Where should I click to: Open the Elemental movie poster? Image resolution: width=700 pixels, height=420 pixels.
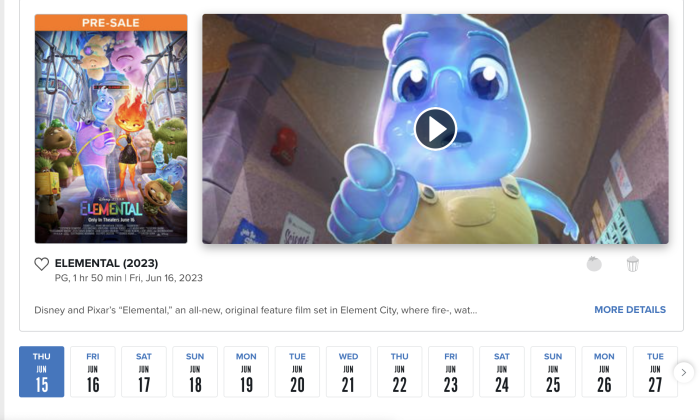[111, 129]
